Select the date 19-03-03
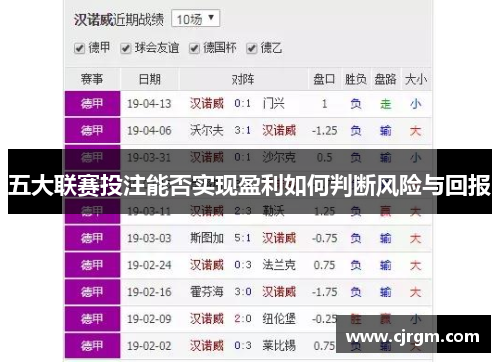 click(x=149, y=238)
